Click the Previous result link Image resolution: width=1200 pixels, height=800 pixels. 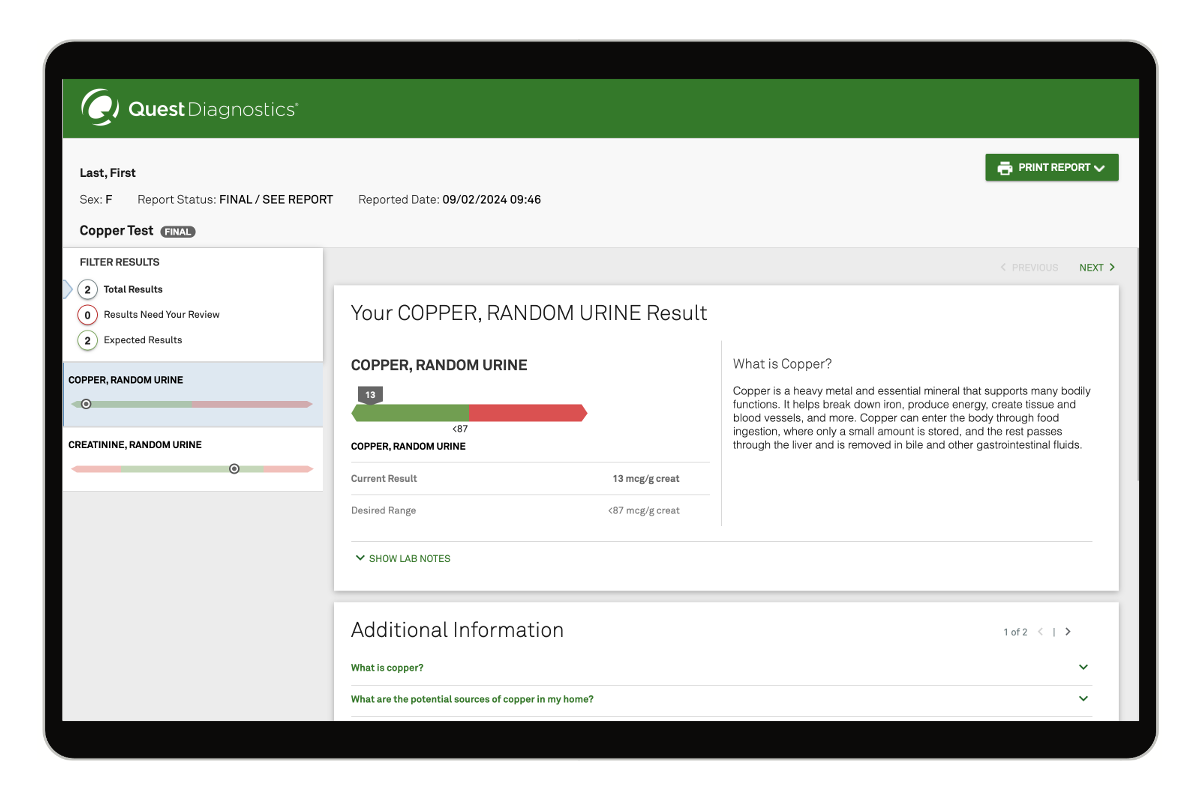coord(1029,268)
